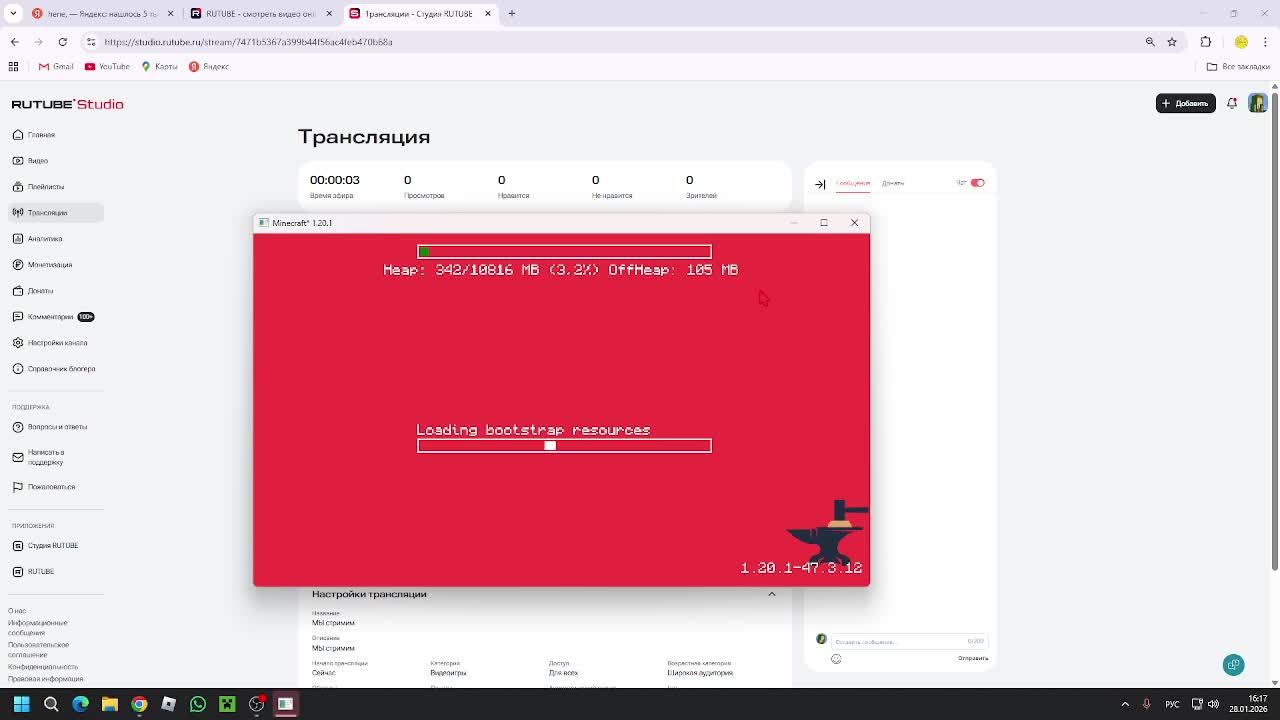The width and height of the screenshot is (1280, 720).
Task: Open the browser tab search dropdown
Action: 13,14
